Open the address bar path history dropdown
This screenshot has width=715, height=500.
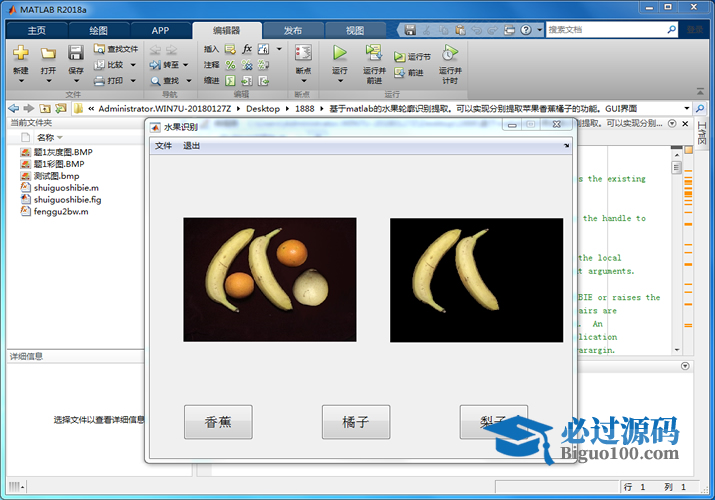[686, 108]
